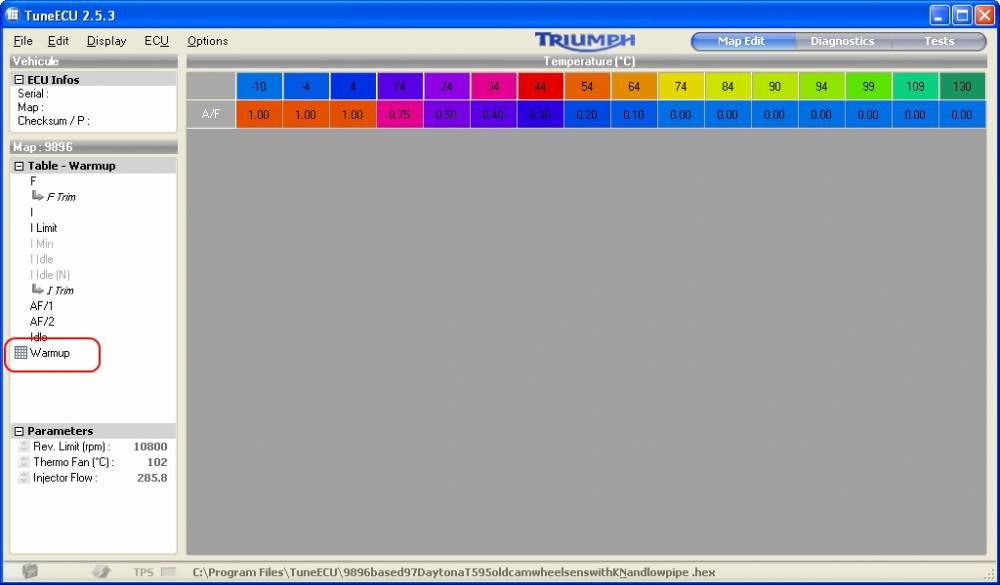
Task: Switch to the Diagnostics tab
Action: (842, 41)
